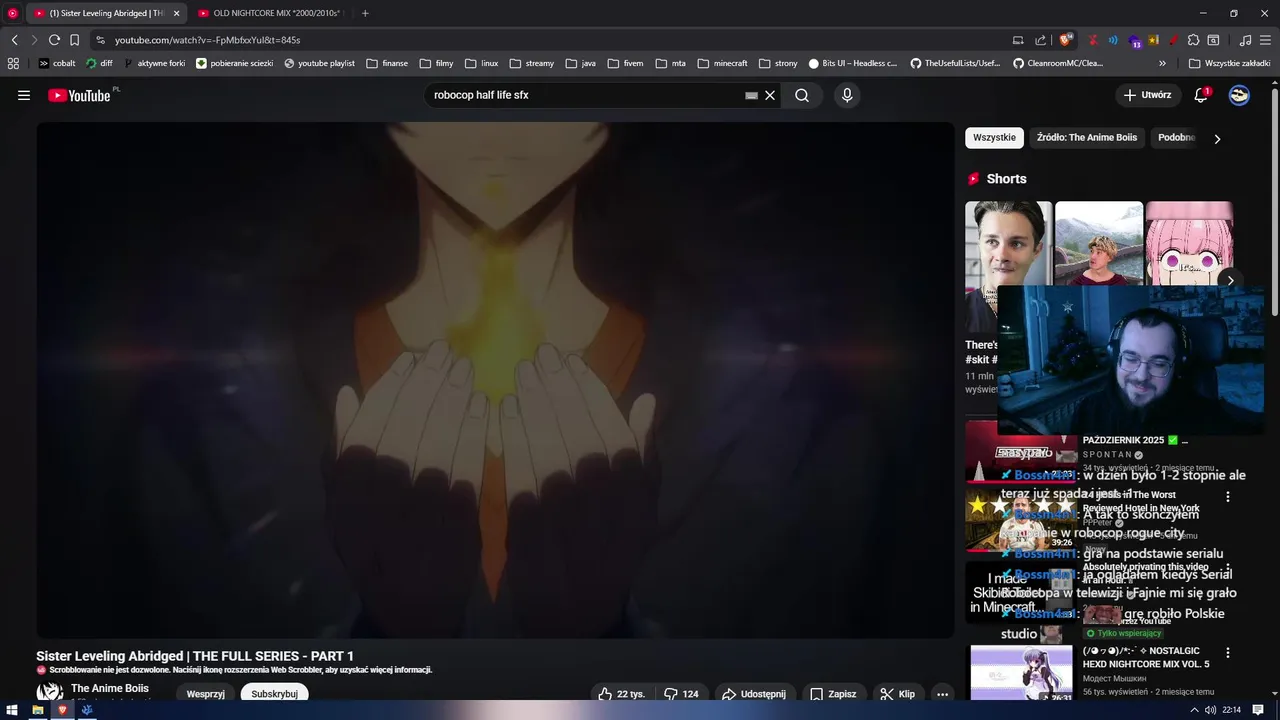The height and width of the screenshot is (720, 1280).
Task: Click 'Udostępnij' share button
Action: point(753,694)
